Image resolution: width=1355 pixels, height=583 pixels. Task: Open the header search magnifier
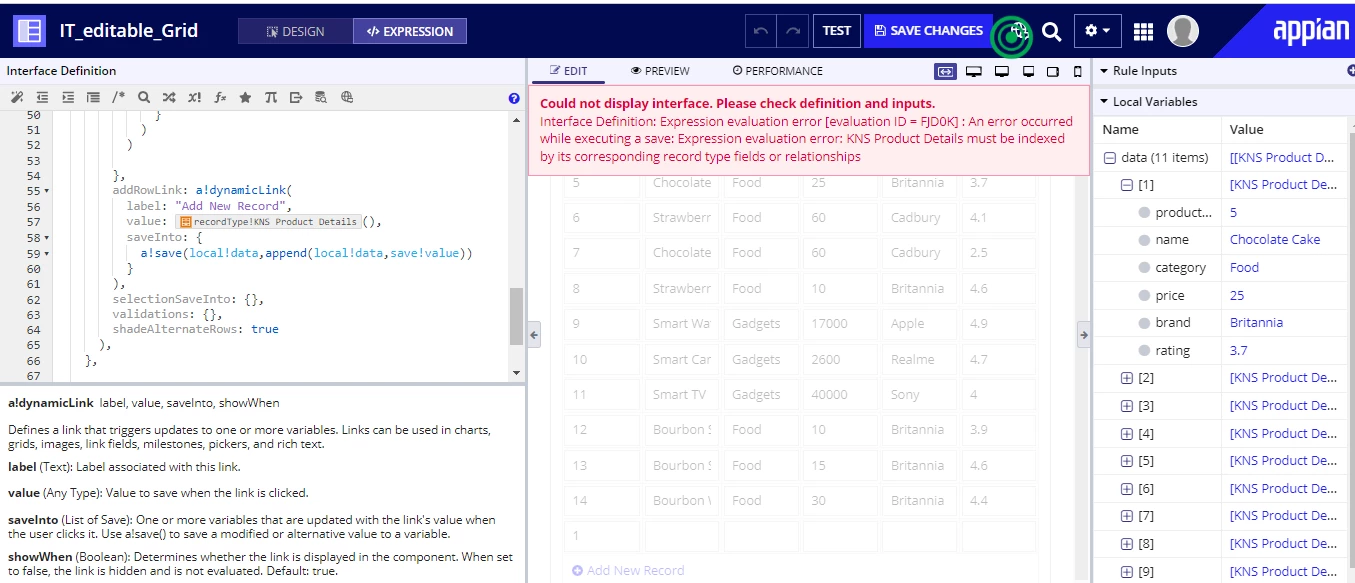(1051, 31)
